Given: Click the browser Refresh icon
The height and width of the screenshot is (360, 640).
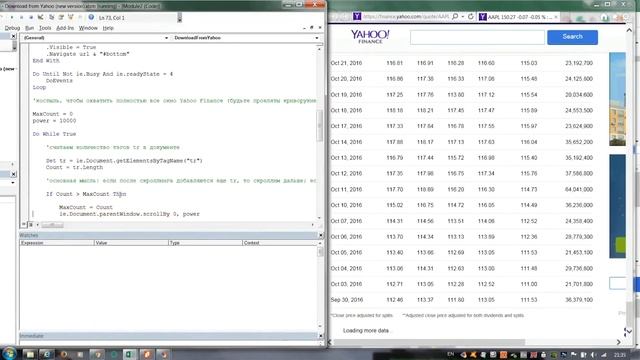Looking at the screenshot, I should coord(471,16).
